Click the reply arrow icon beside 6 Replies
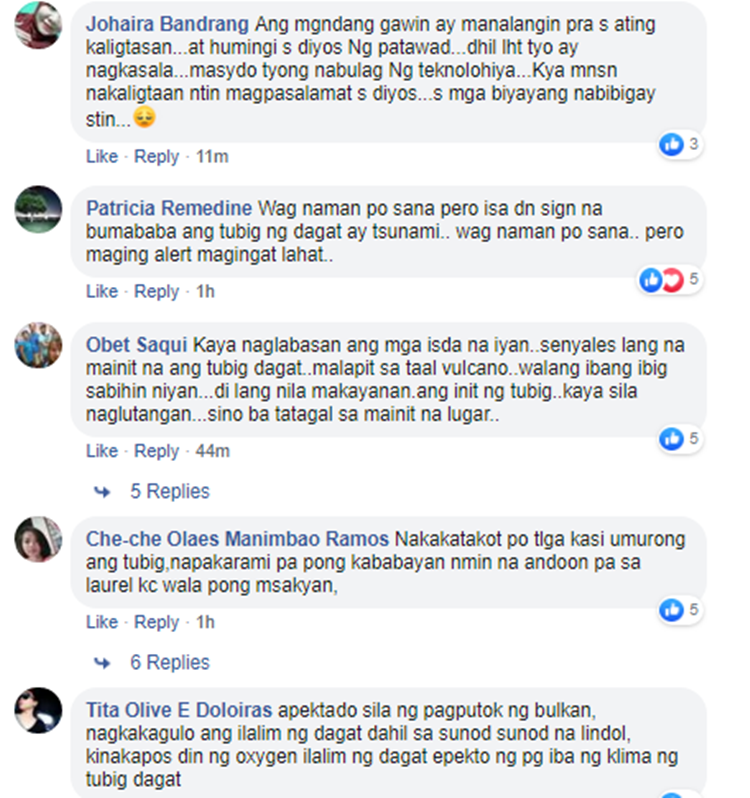This screenshot has width=750, height=798. [x=102, y=663]
